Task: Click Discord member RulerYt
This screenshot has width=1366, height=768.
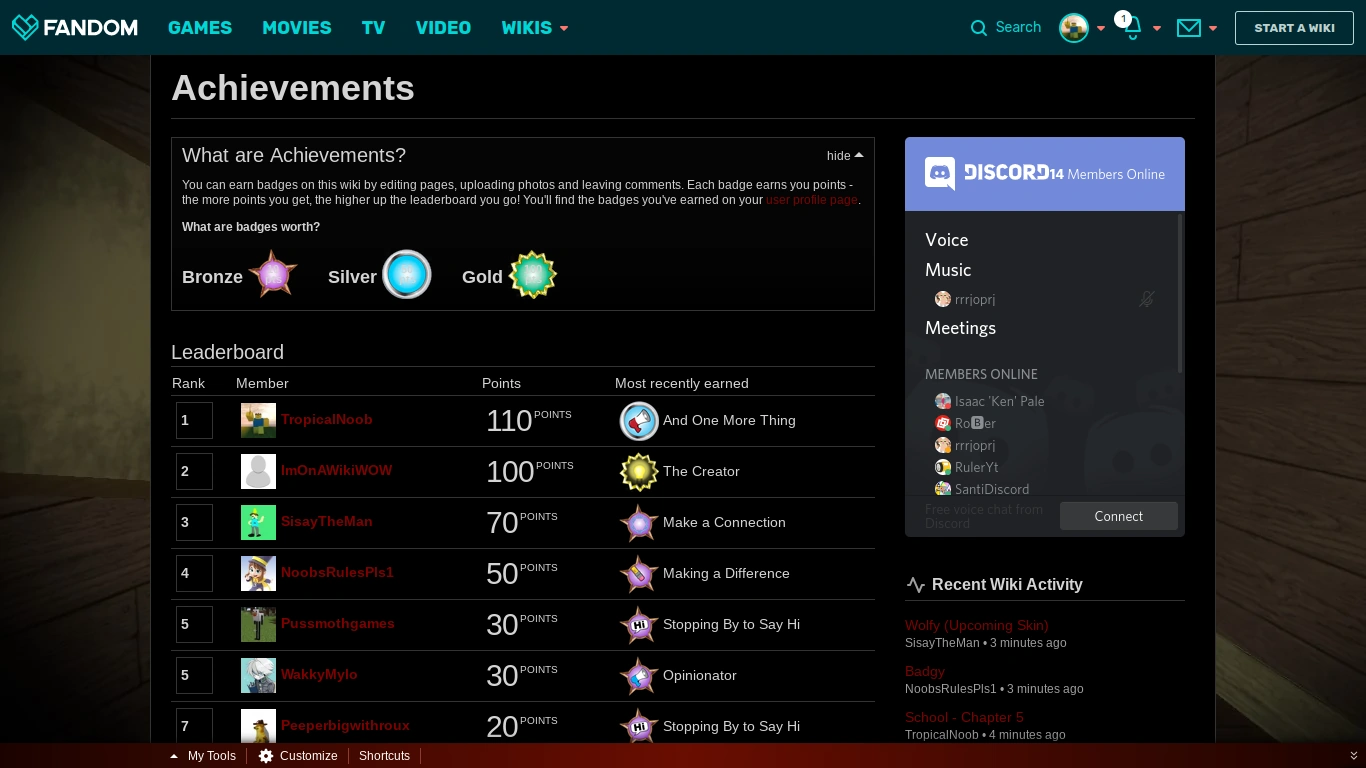Action: (x=967, y=467)
